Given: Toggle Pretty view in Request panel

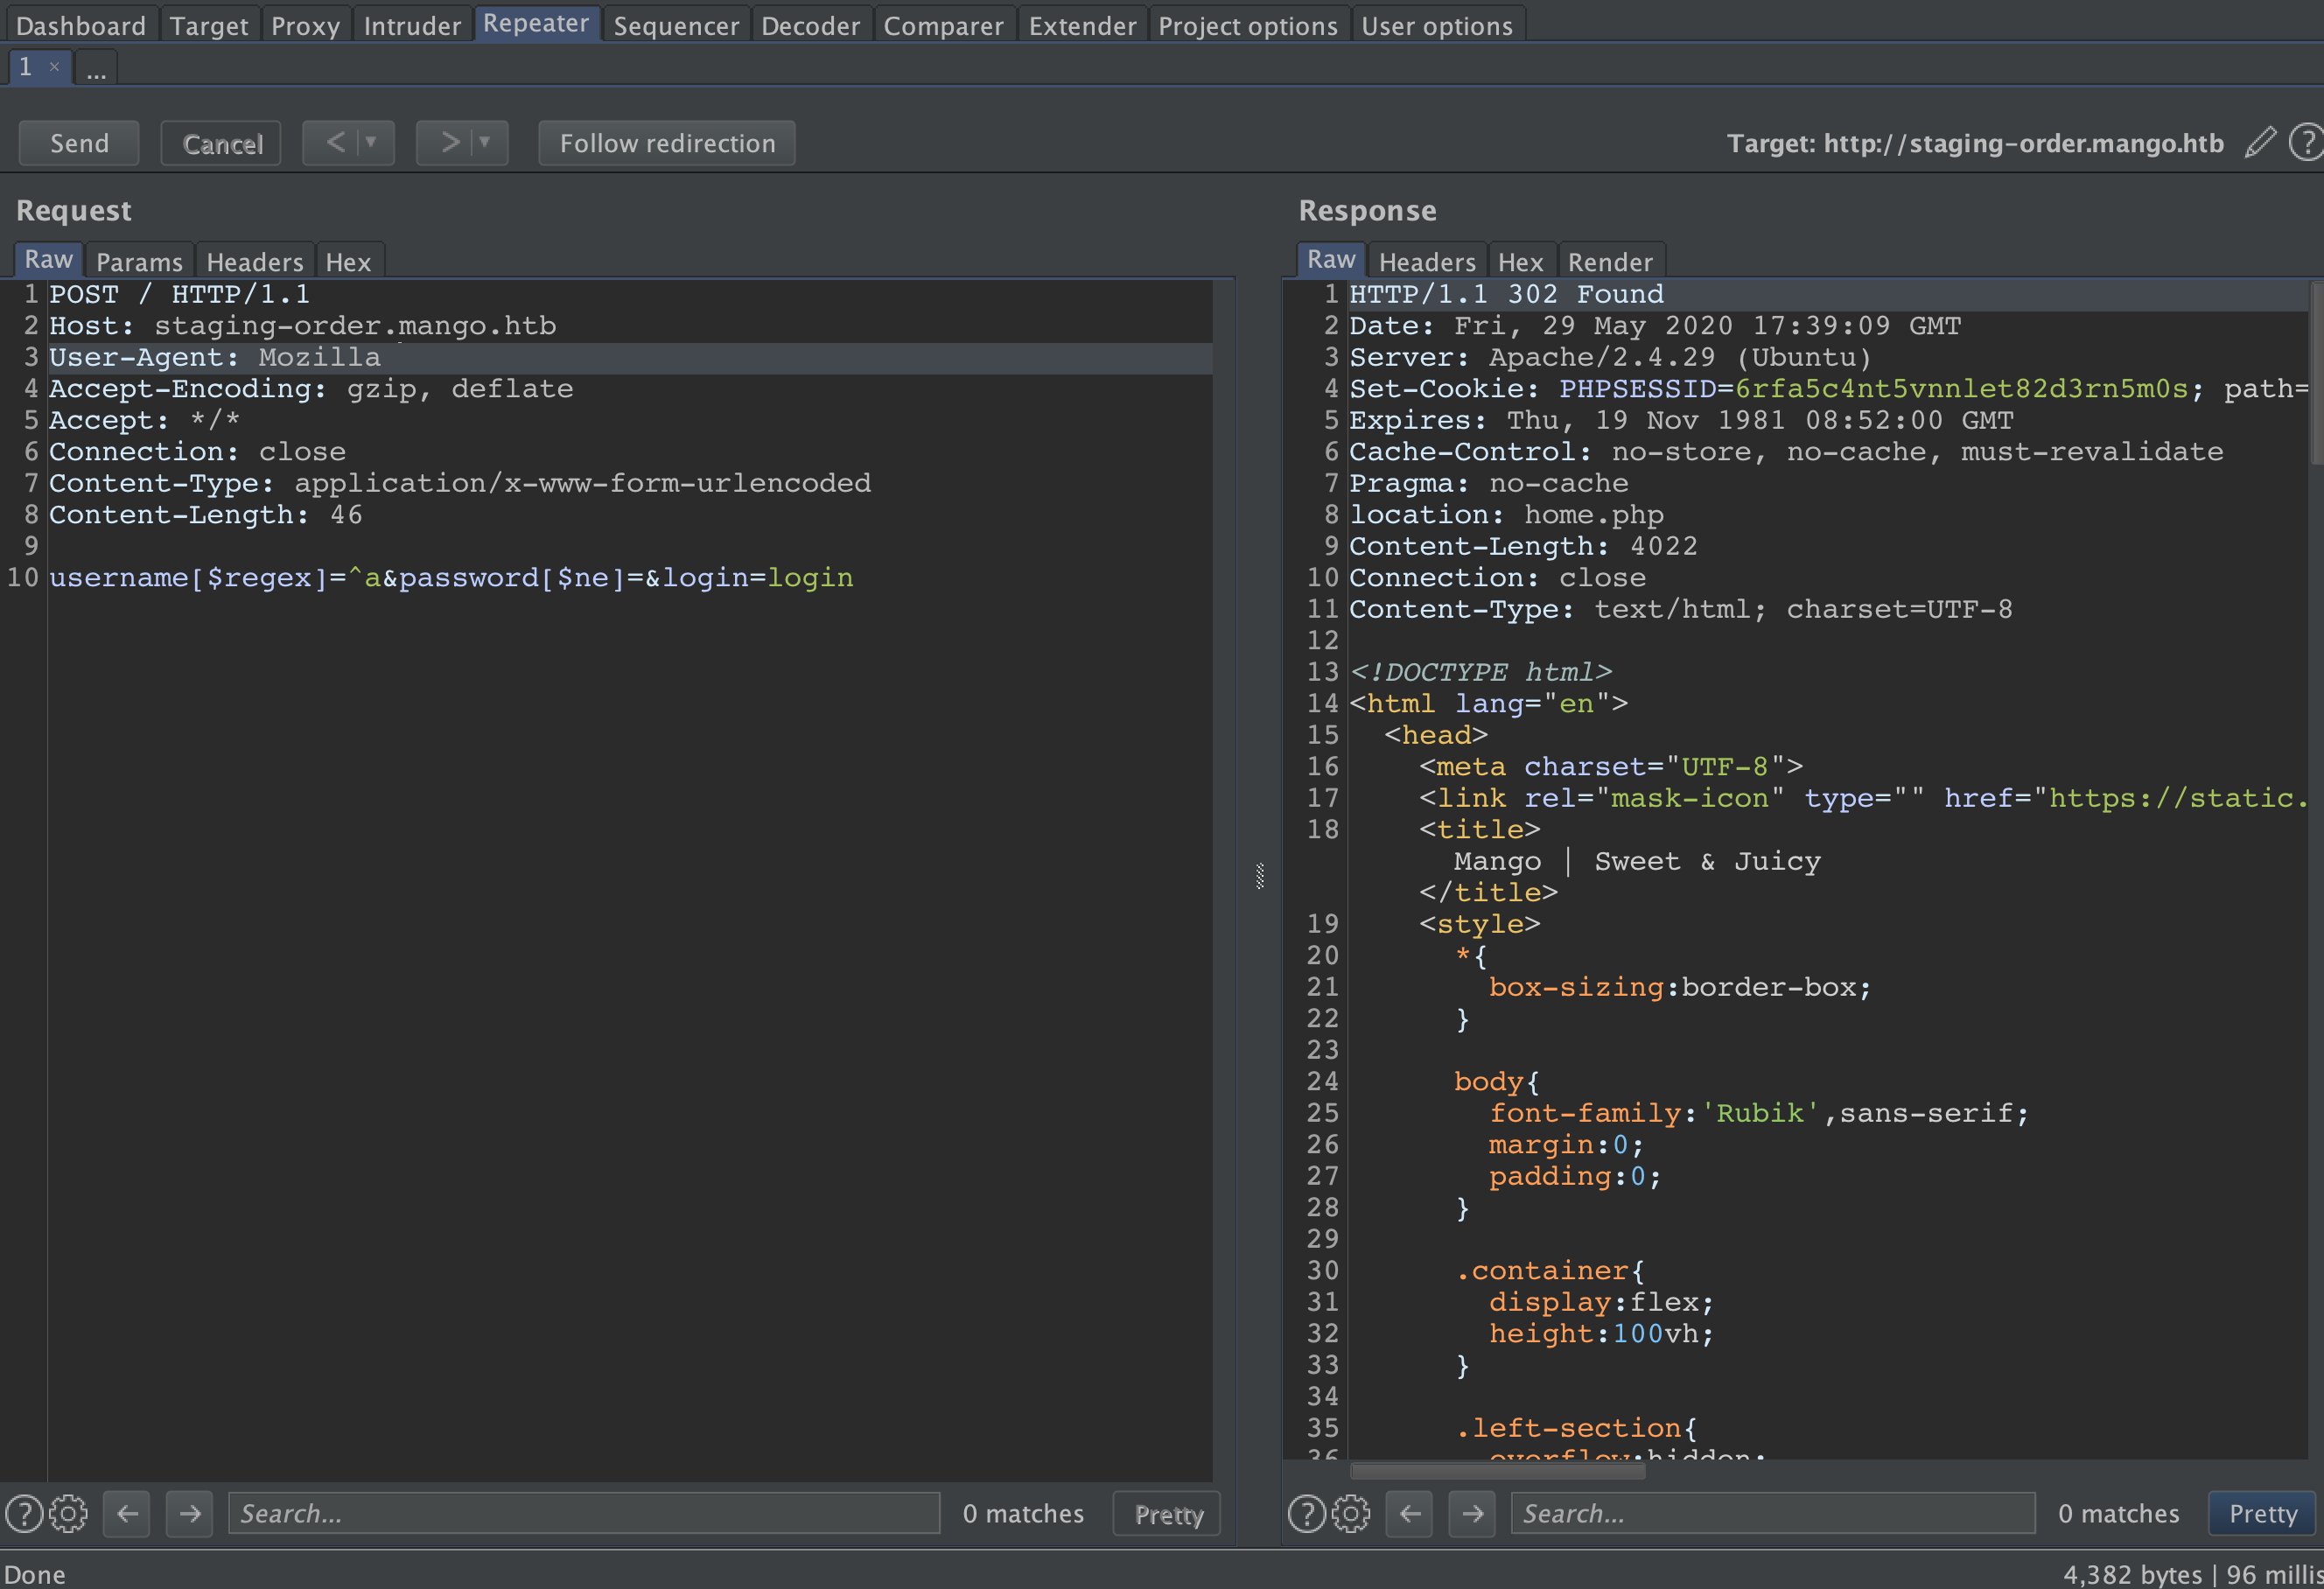Looking at the screenshot, I should [1168, 1514].
